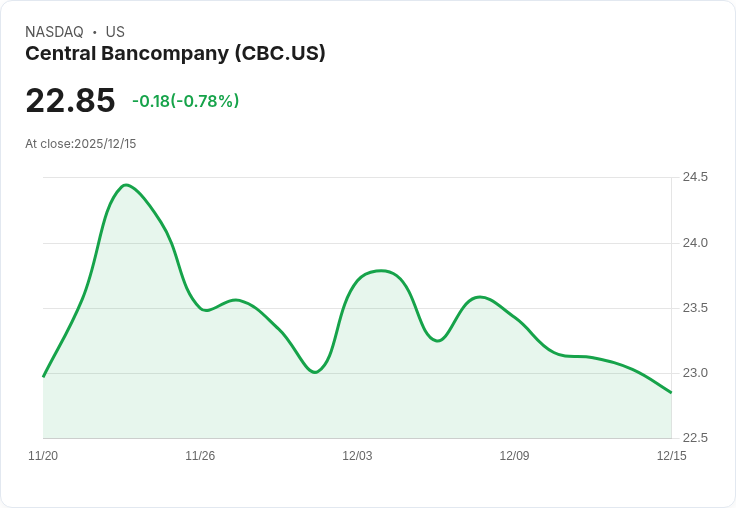Click the At close date text

[x=80, y=144]
